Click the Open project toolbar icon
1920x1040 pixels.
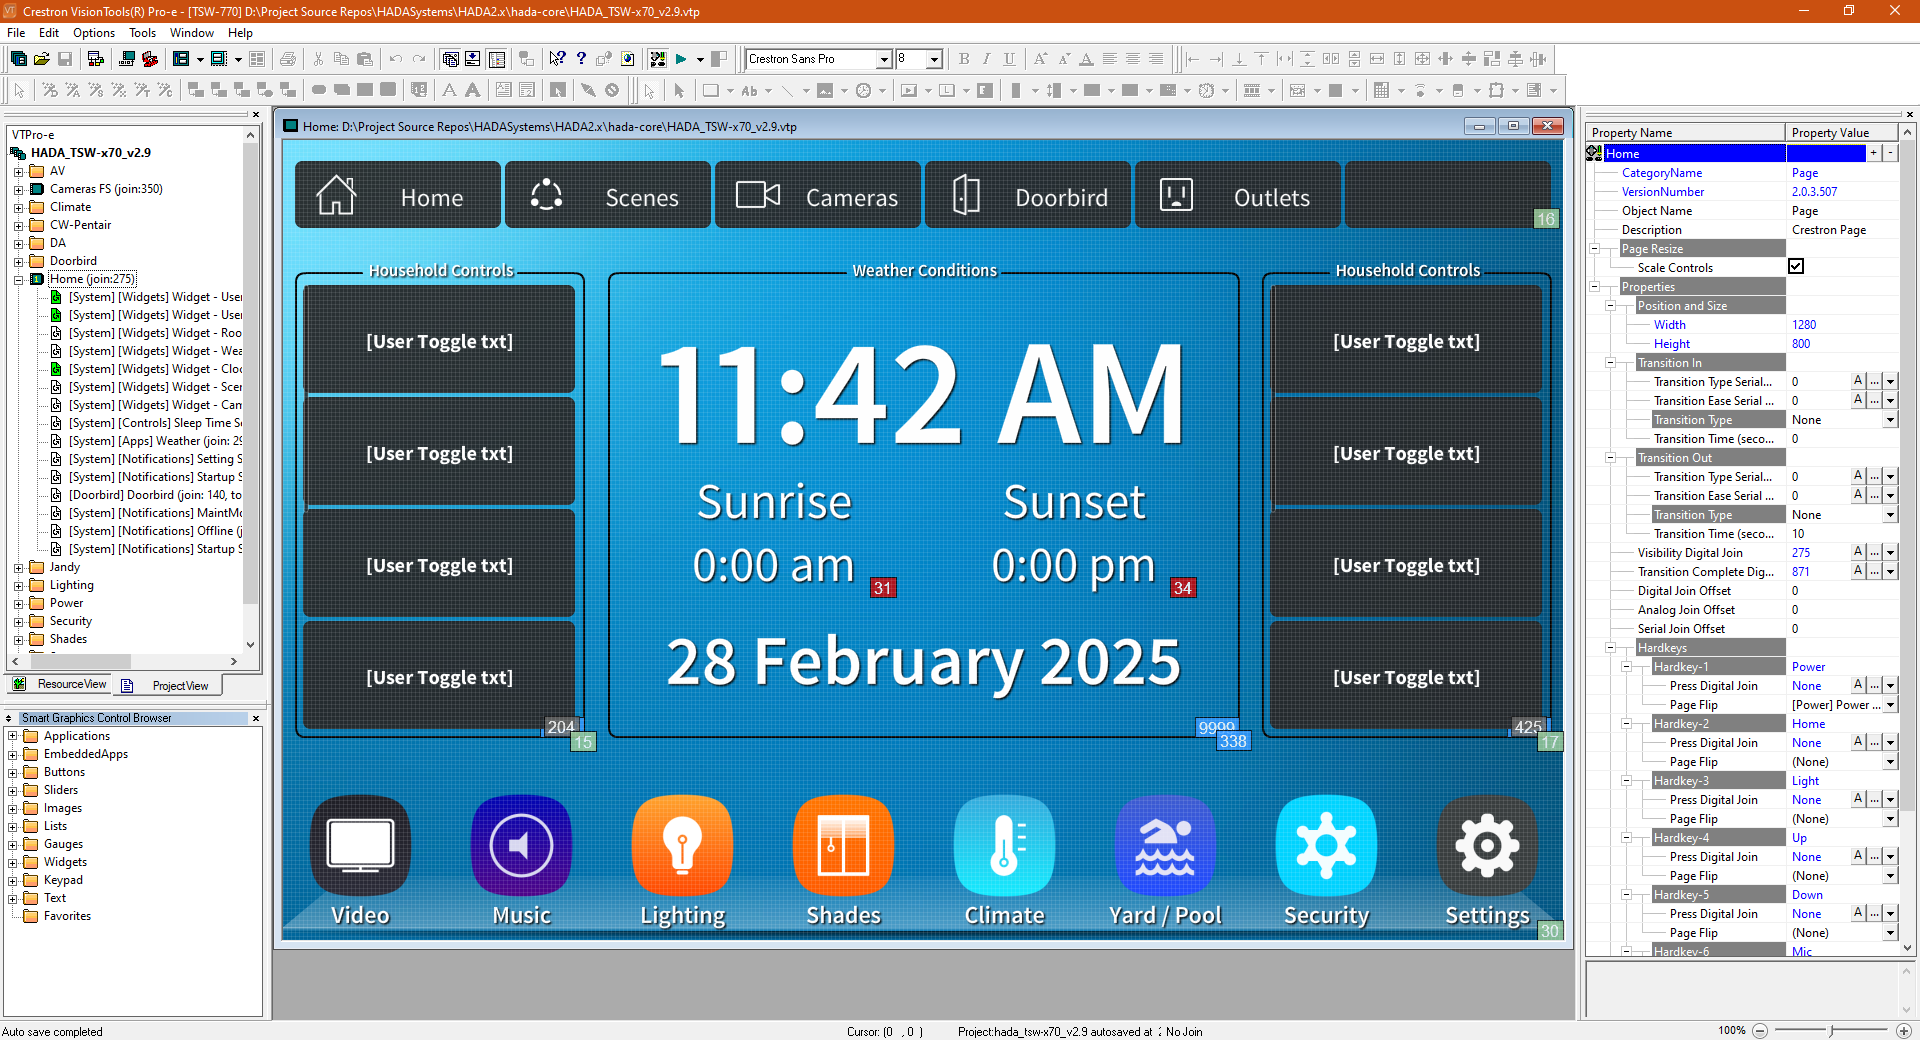(40, 58)
